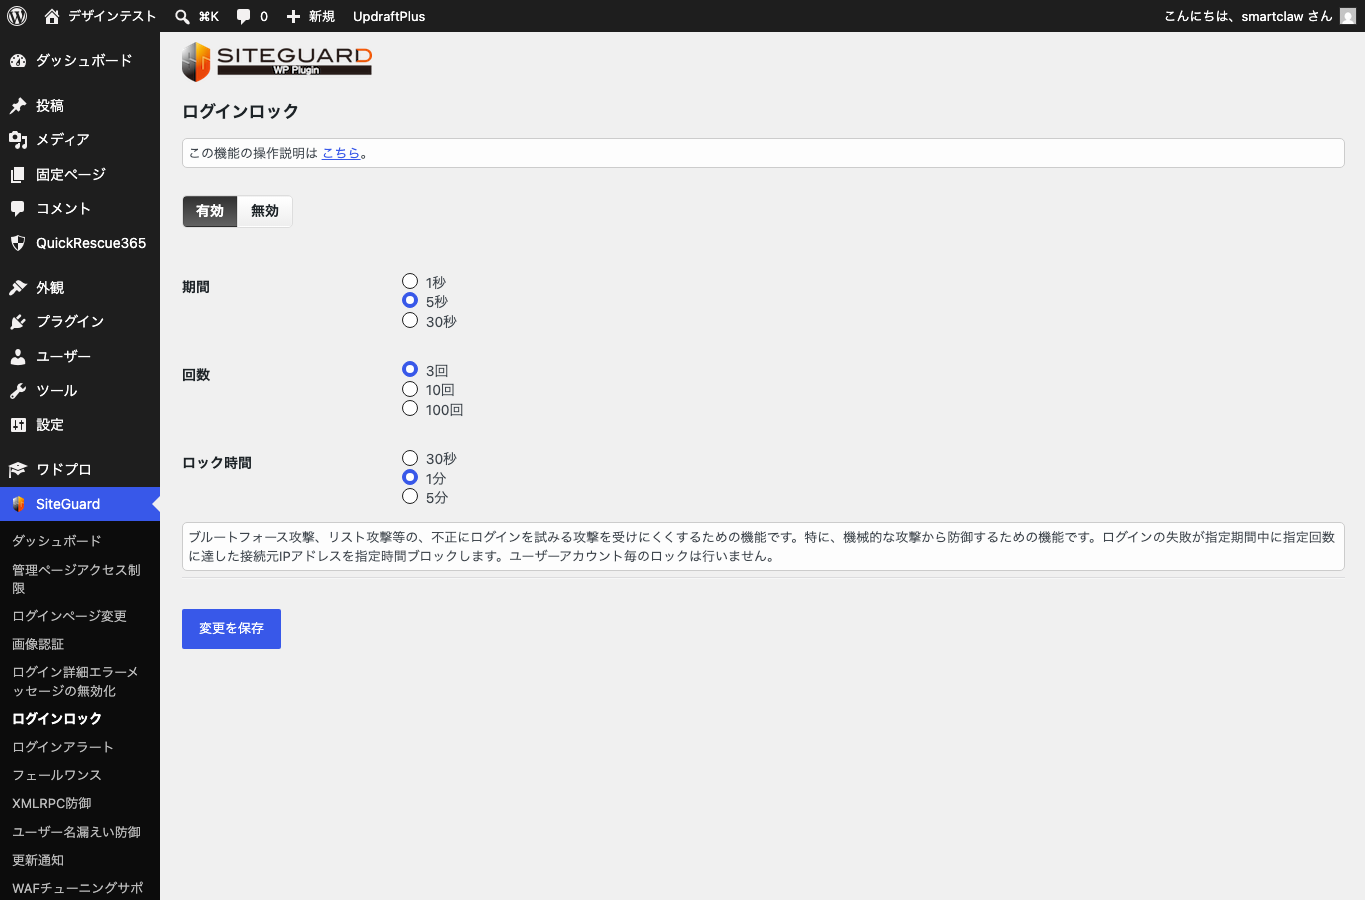Open ユーザー名漏えい防御 submenu item
Image resolution: width=1365 pixels, height=900 pixels.
coord(76,832)
